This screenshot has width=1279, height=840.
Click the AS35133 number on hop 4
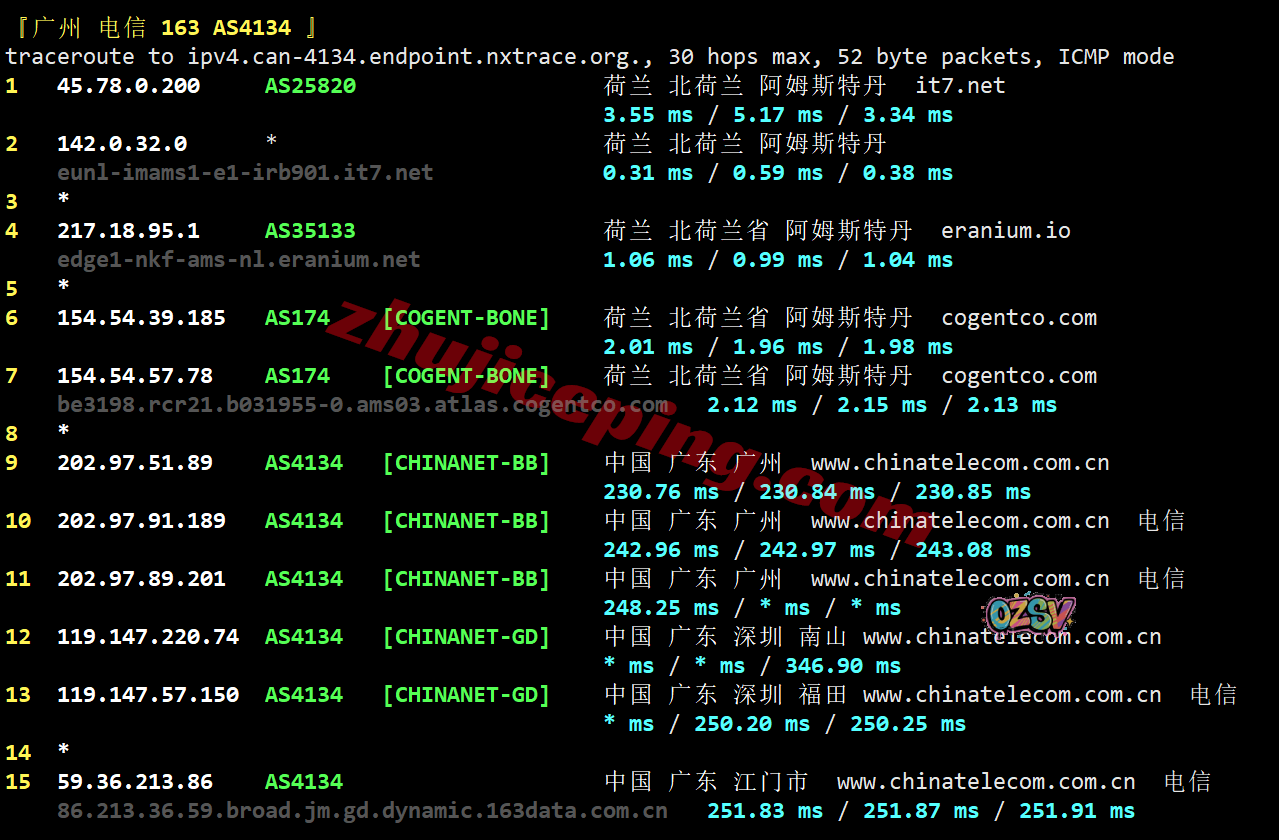tap(310, 231)
